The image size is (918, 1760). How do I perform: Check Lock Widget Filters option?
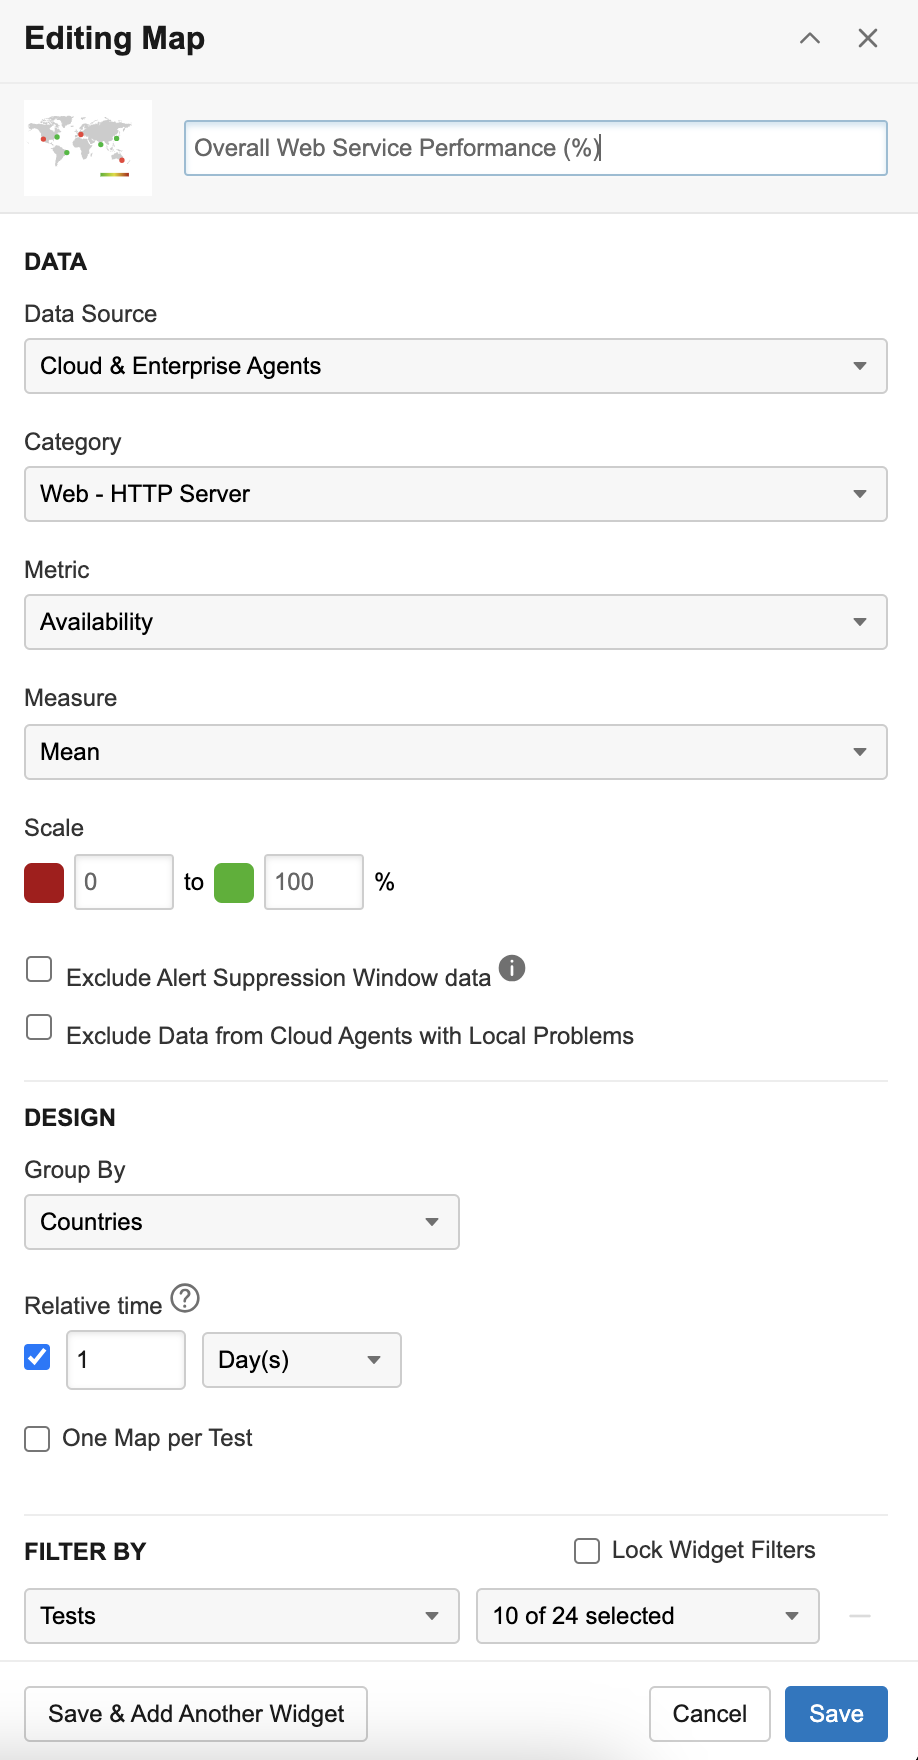(587, 1551)
